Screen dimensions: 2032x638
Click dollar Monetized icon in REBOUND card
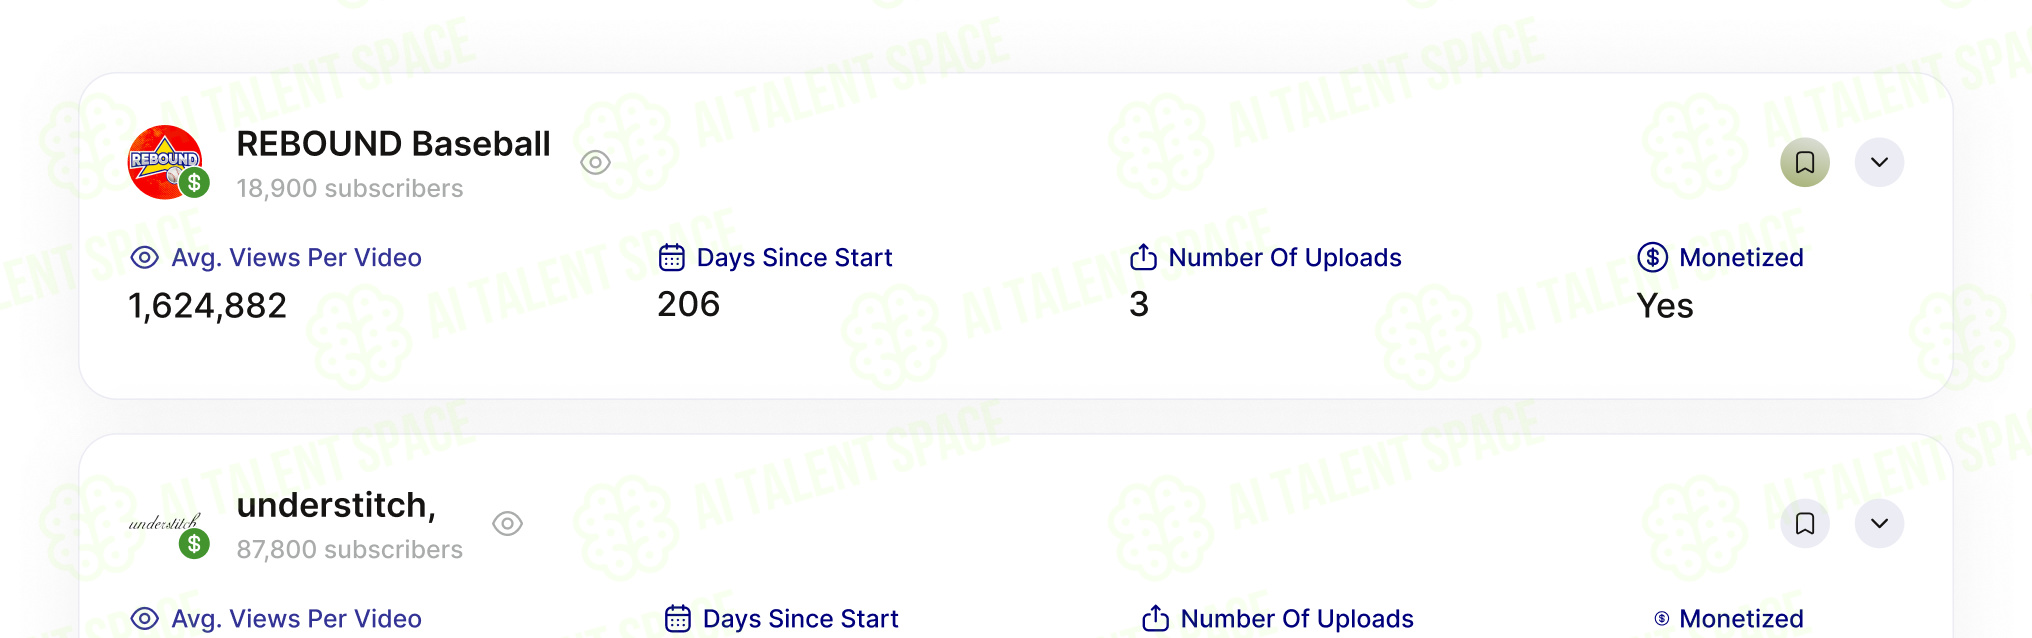[x=1652, y=257]
